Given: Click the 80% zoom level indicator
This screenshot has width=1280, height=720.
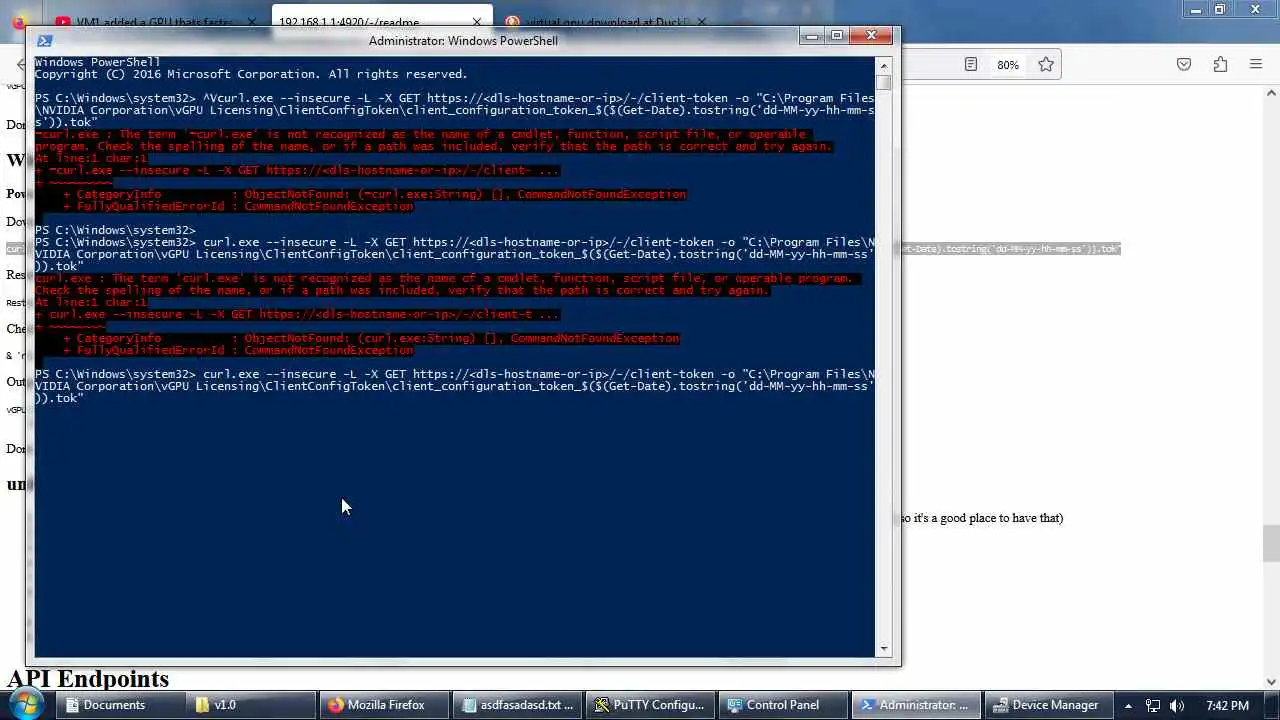Looking at the screenshot, I should [1007, 65].
